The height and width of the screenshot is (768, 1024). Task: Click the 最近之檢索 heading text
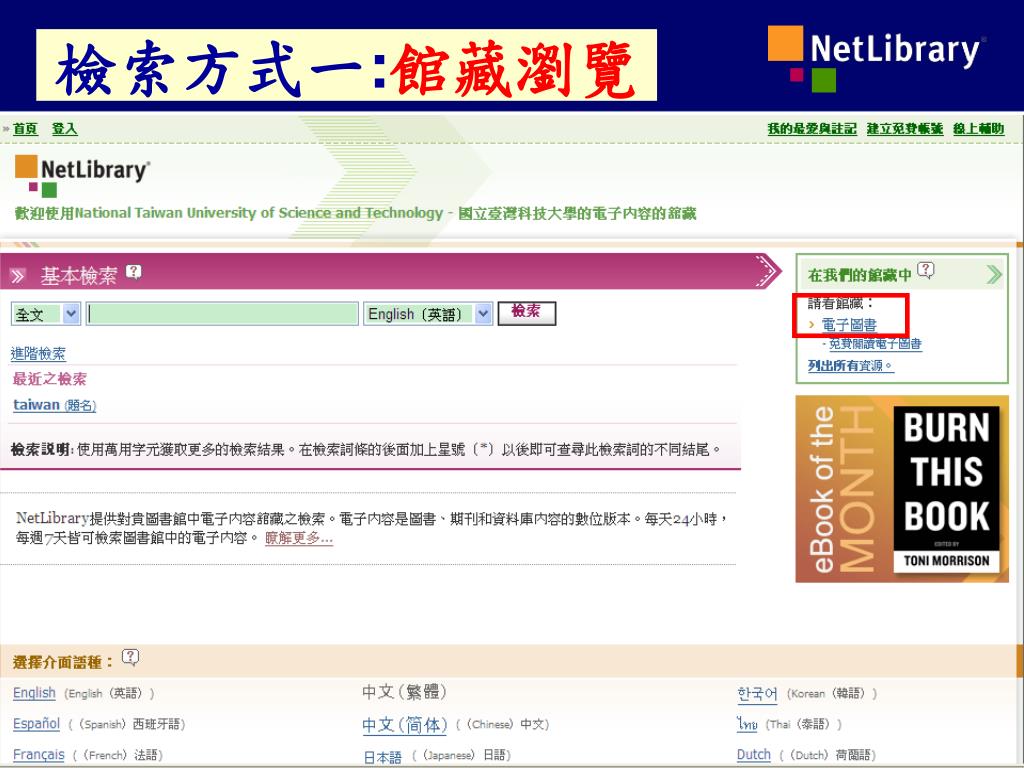pos(50,379)
